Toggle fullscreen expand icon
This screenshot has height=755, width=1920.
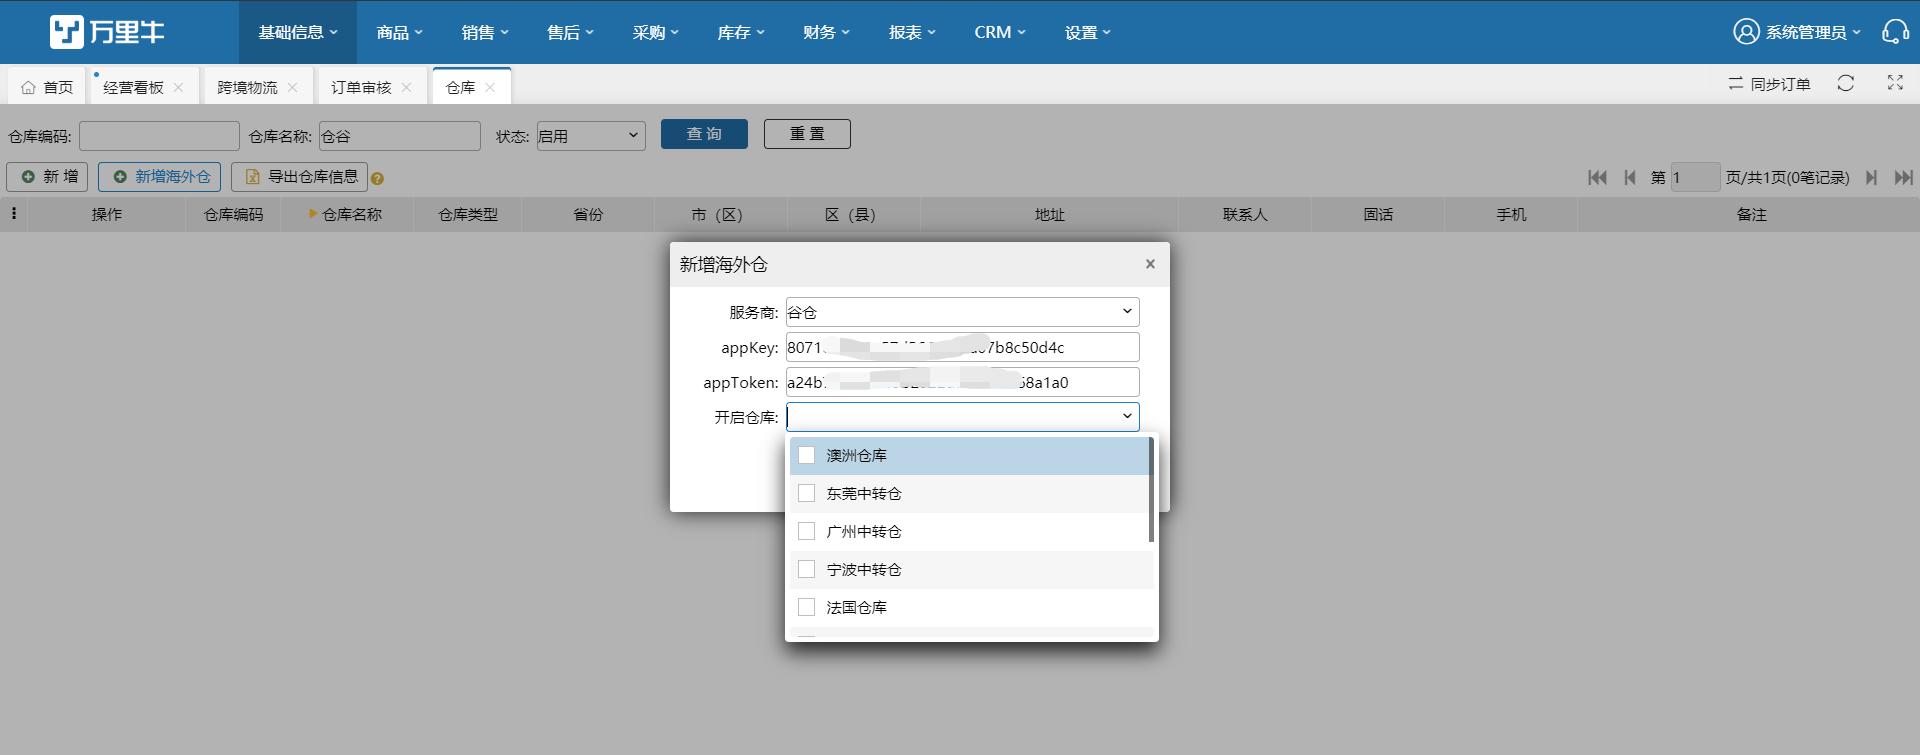[x=1895, y=83]
